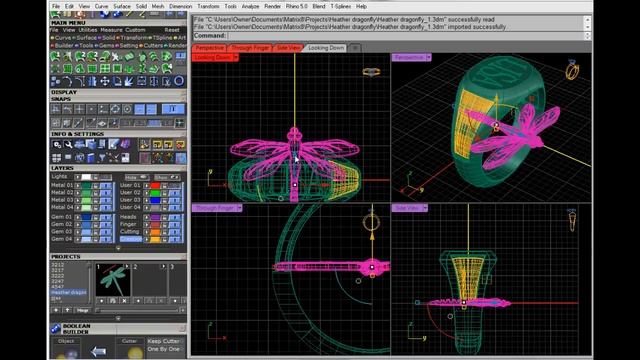Toggle the center circle object snap
Screen dimensions: 640x360
click(127, 109)
